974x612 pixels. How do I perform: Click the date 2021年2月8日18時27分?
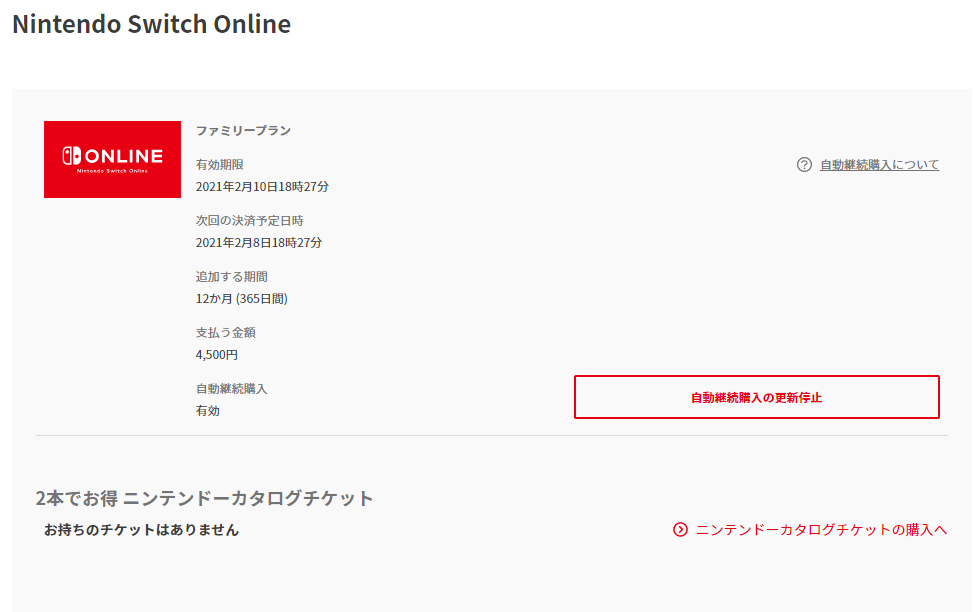[x=259, y=242]
